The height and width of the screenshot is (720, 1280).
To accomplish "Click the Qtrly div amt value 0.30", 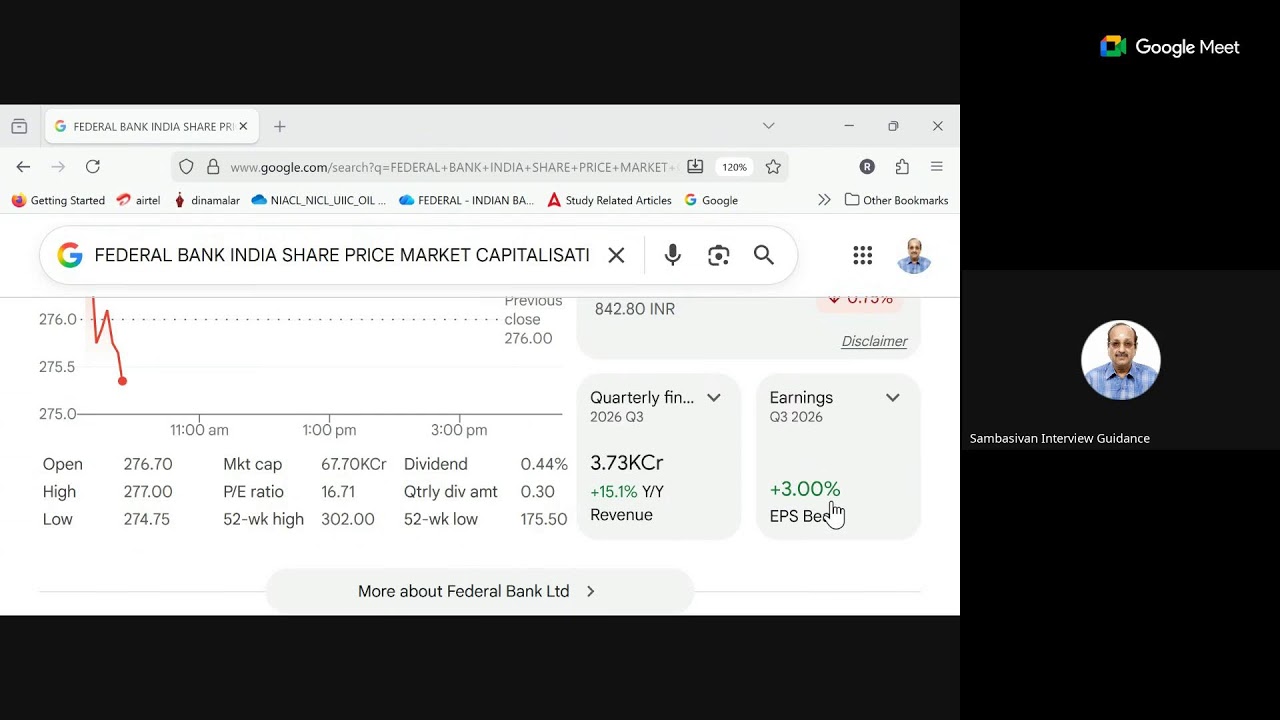I will pyautogui.click(x=537, y=492).
